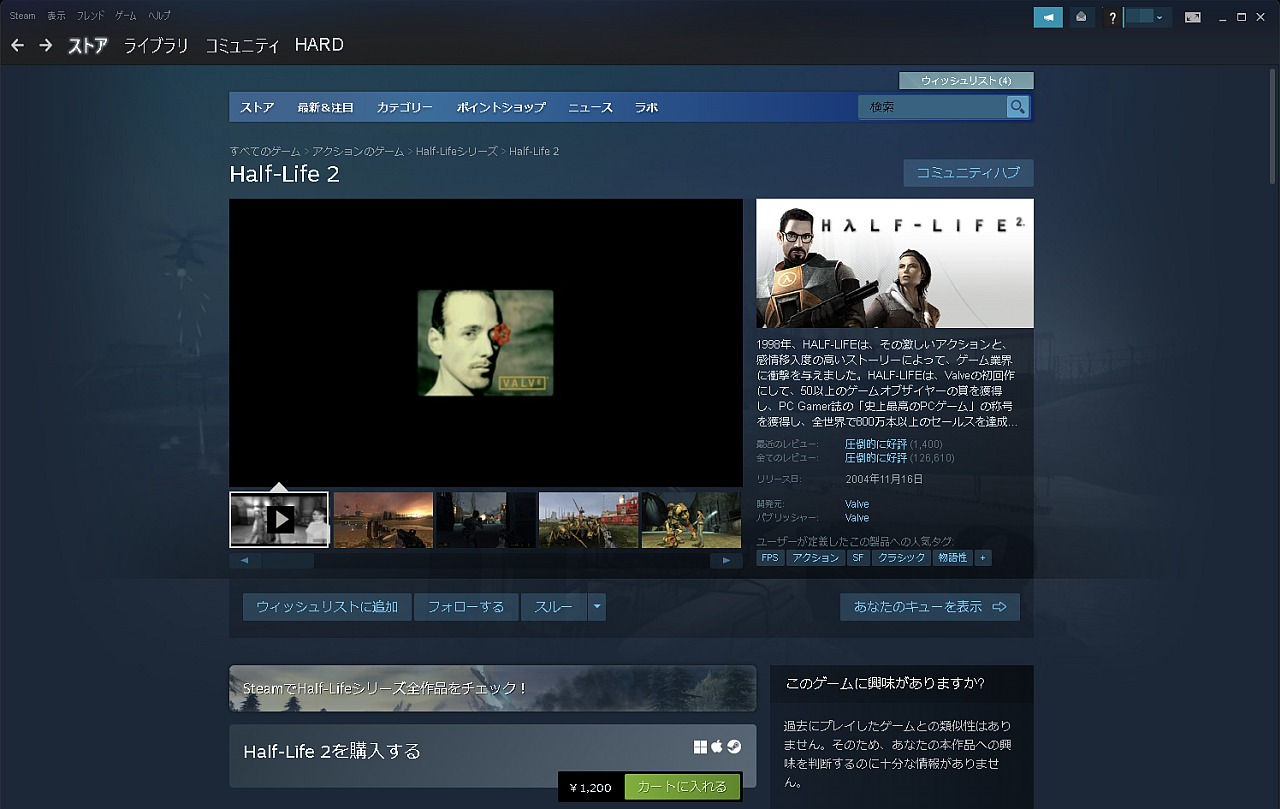Expand more tags with plus button
The image size is (1280, 809).
pos(983,558)
